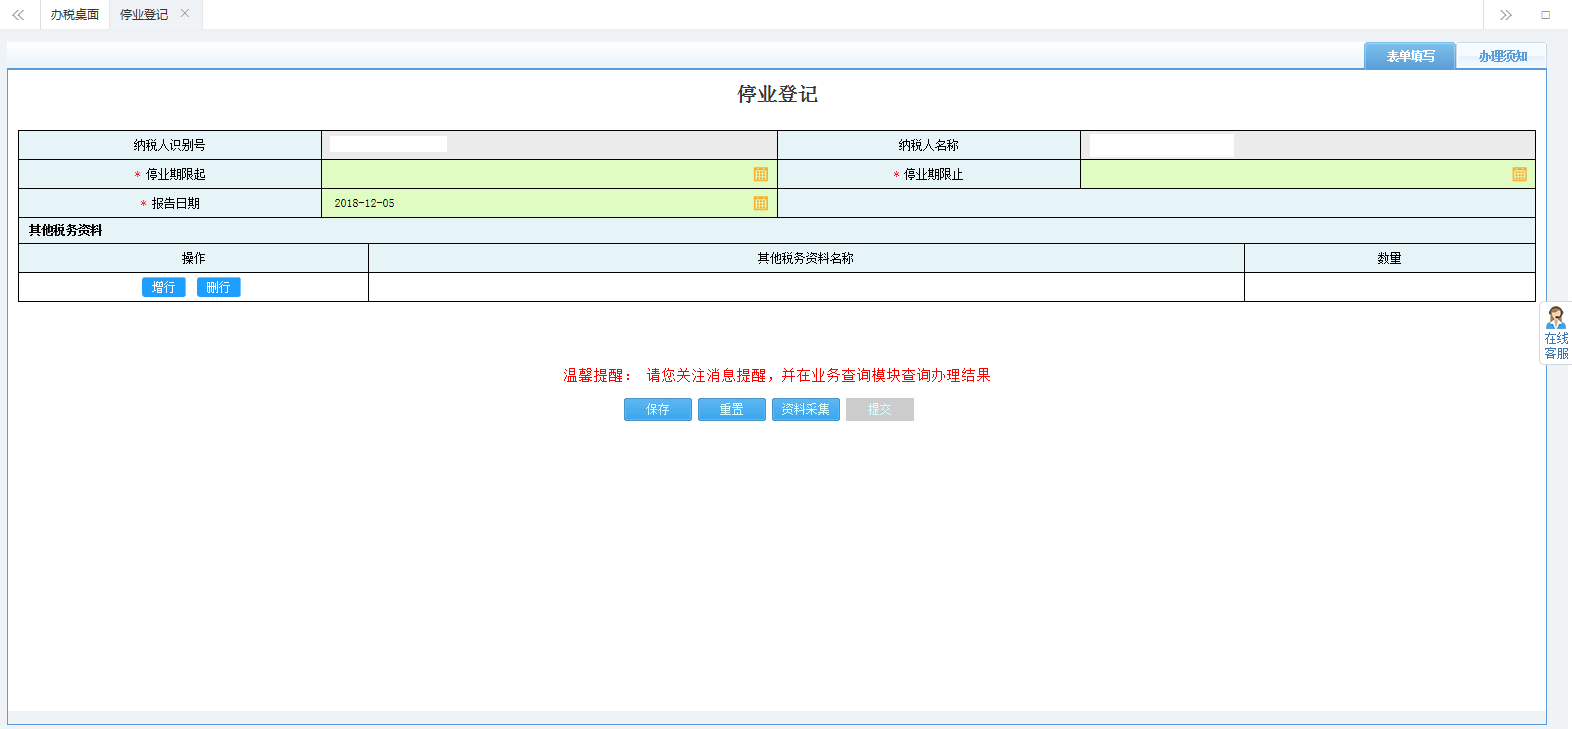Click the 操作 column header
This screenshot has width=1572, height=729.
pyautogui.click(x=193, y=258)
